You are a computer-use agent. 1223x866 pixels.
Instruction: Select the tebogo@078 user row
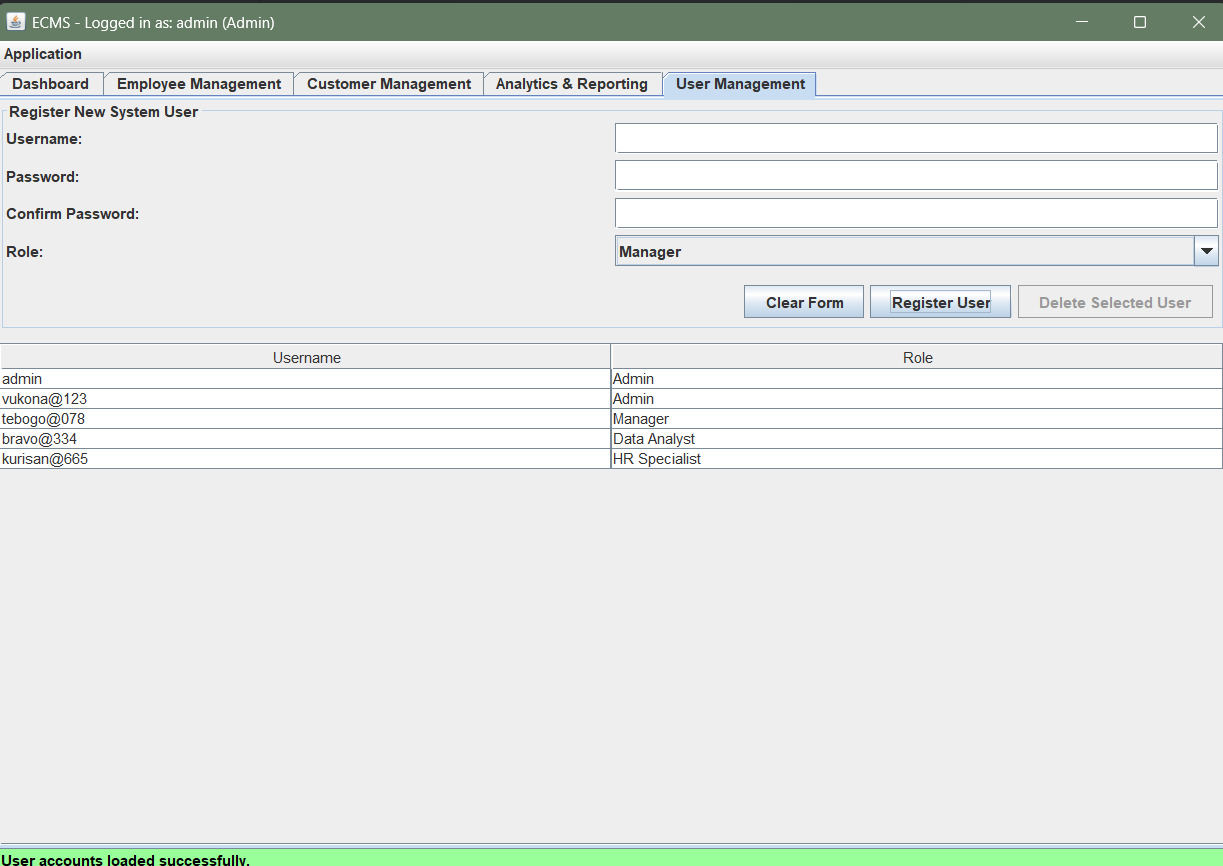point(300,419)
